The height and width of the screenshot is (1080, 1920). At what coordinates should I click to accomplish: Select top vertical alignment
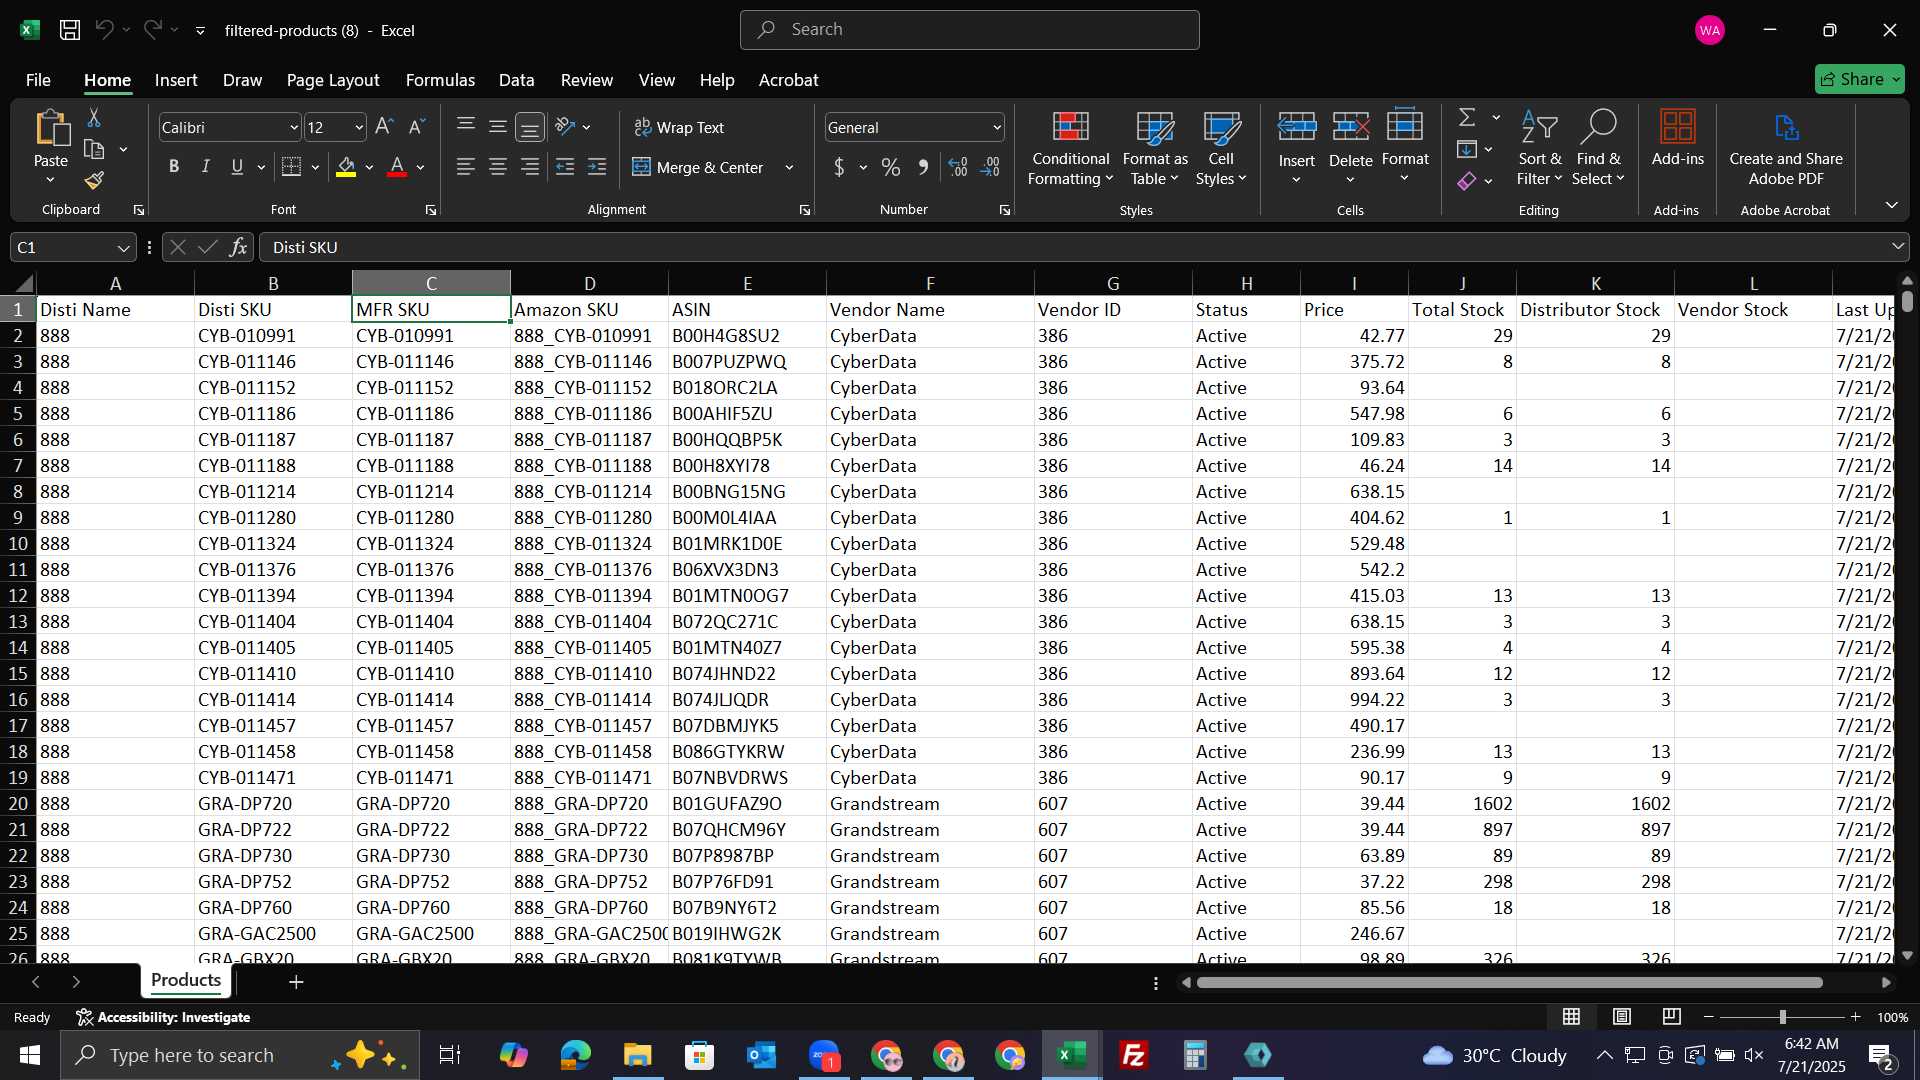(x=466, y=126)
